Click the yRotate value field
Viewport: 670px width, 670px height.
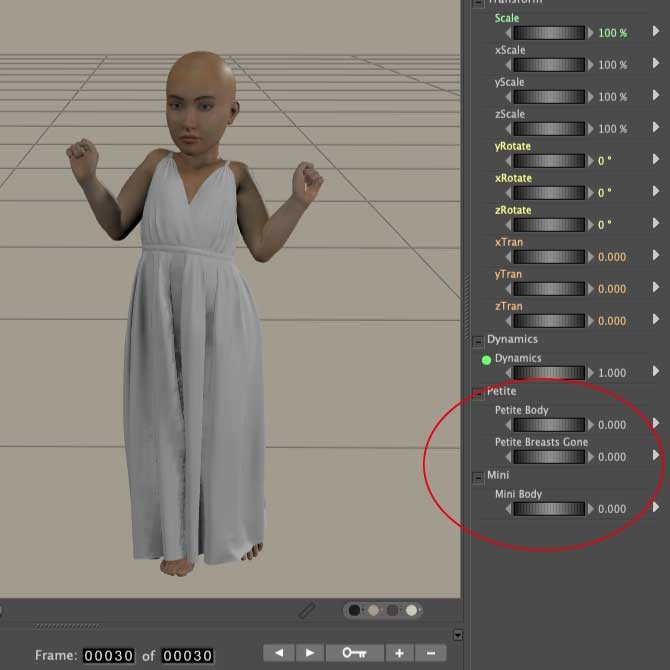point(604,161)
